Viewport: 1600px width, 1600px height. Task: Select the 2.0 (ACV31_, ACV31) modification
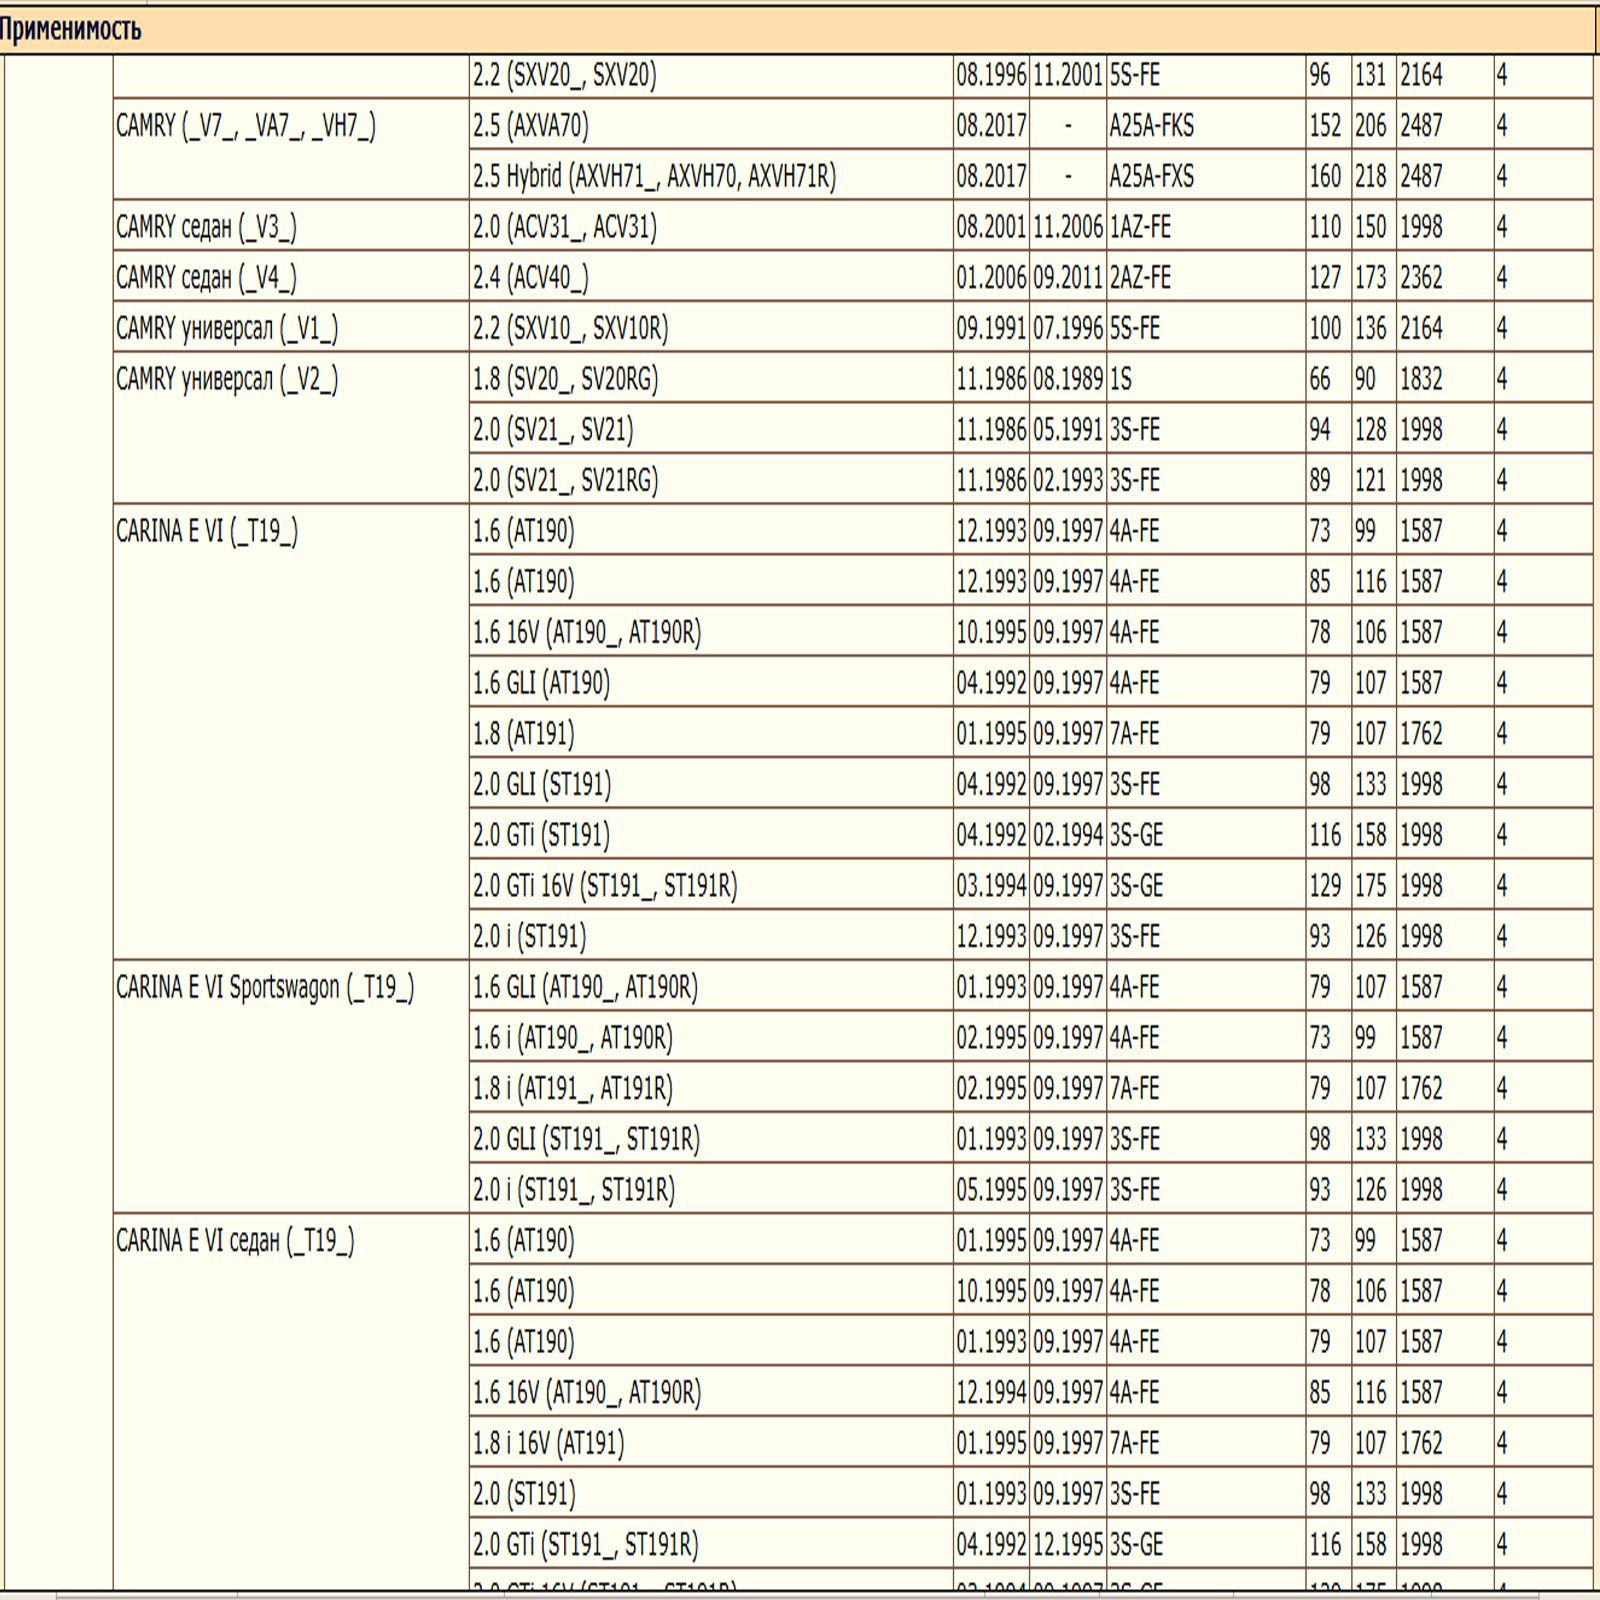[x=565, y=228]
